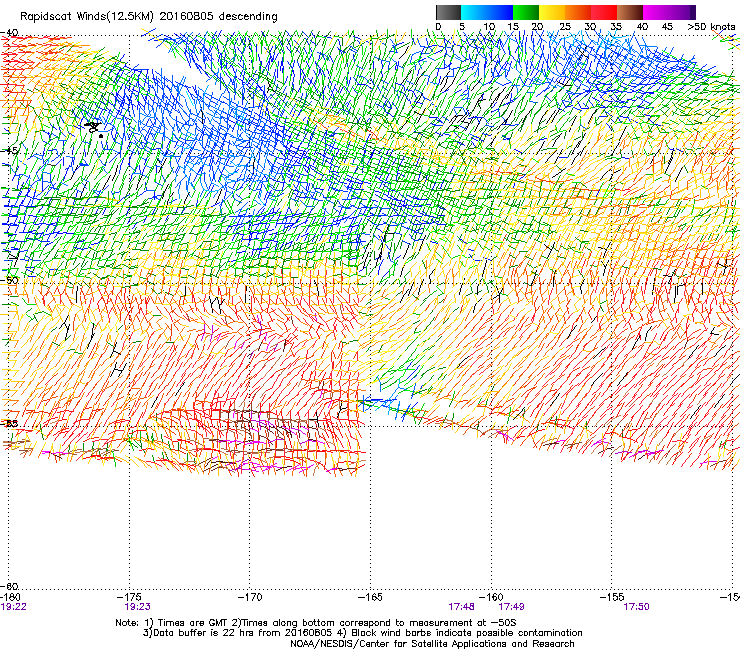740x650 pixels.
Task: Click the magenta 40-45 knot color bar segment
Action: (x=656, y=12)
